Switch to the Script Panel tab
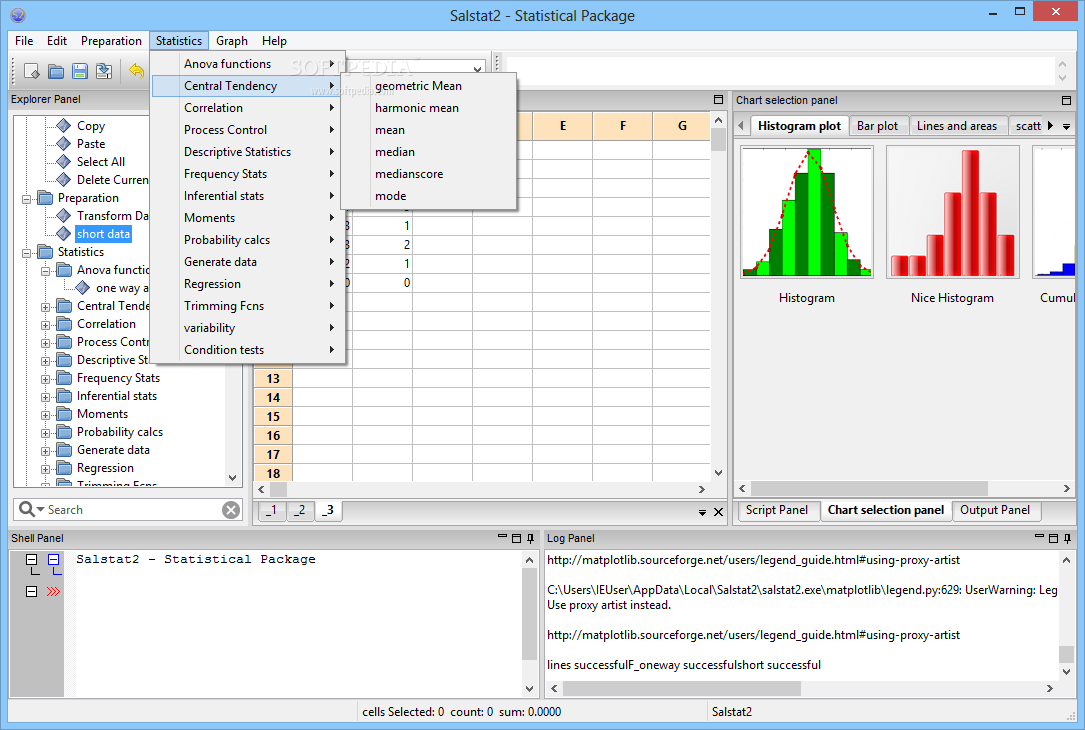 pos(776,510)
